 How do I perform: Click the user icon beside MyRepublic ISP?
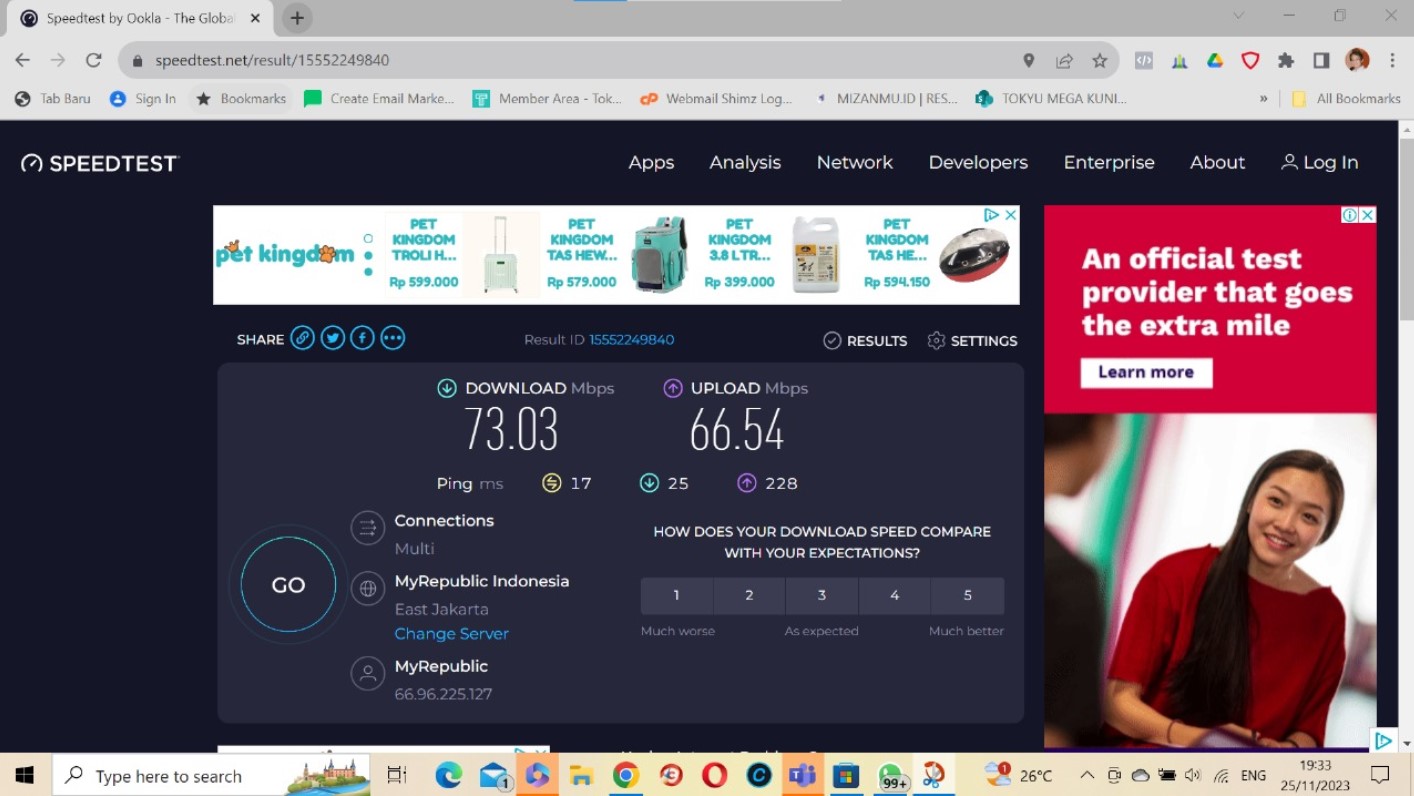click(x=368, y=674)
